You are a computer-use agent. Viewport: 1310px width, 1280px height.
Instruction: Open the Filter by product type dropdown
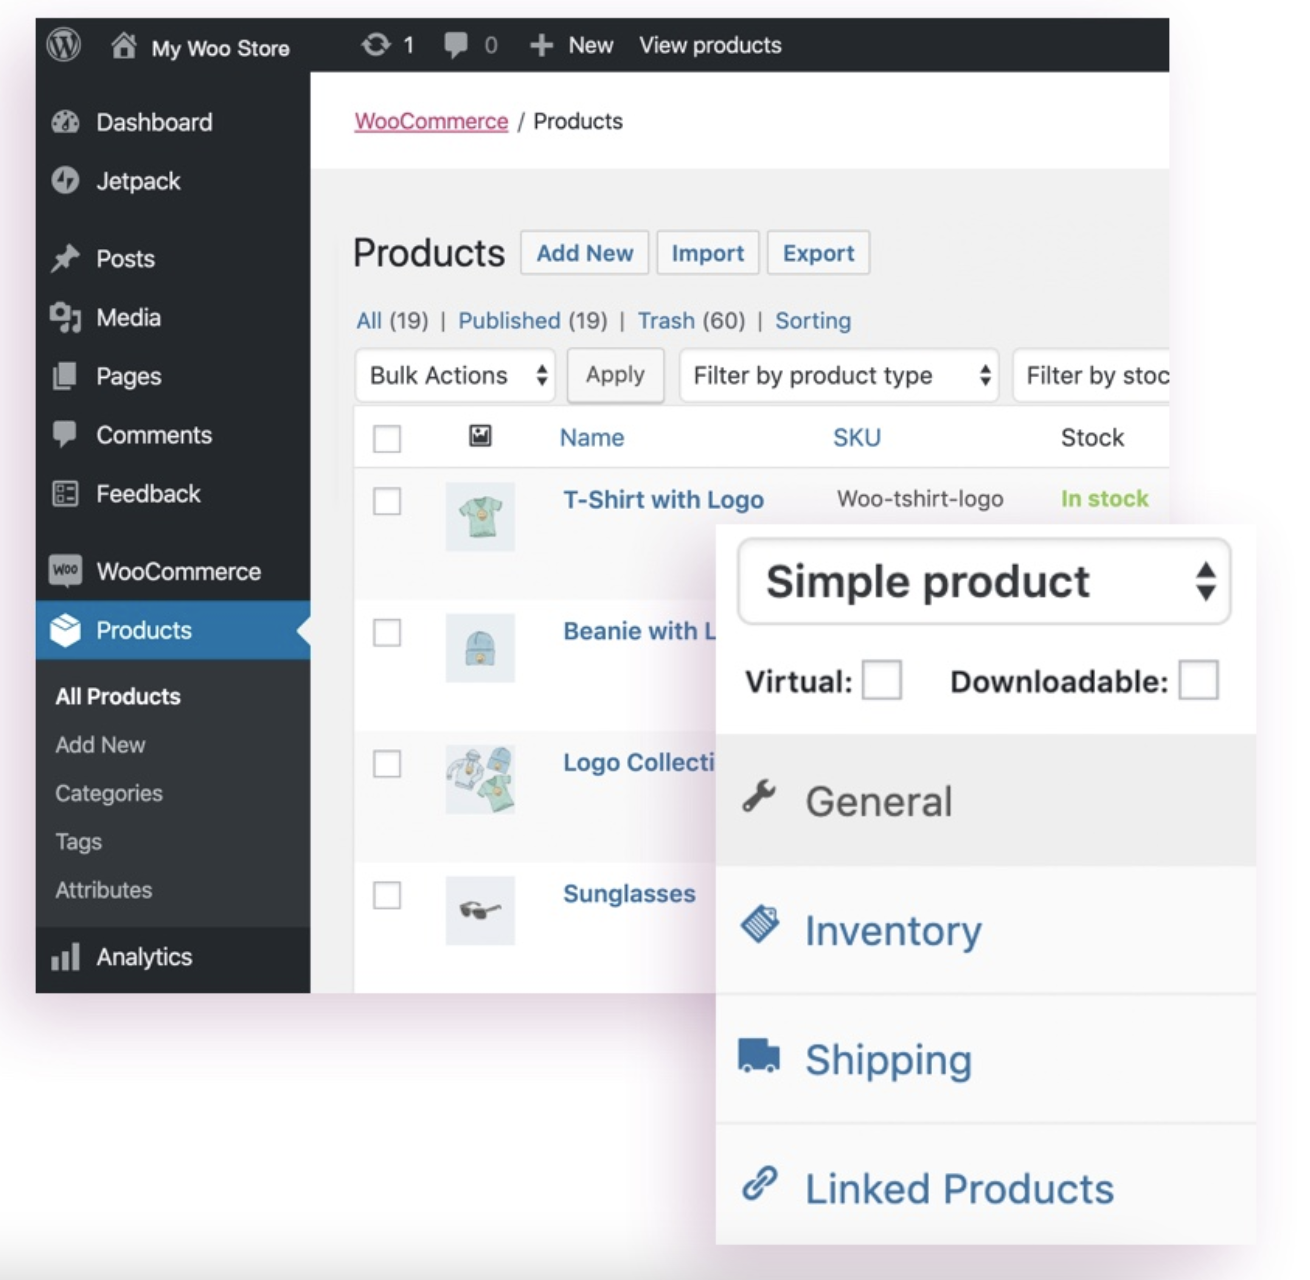click(839, 375)
